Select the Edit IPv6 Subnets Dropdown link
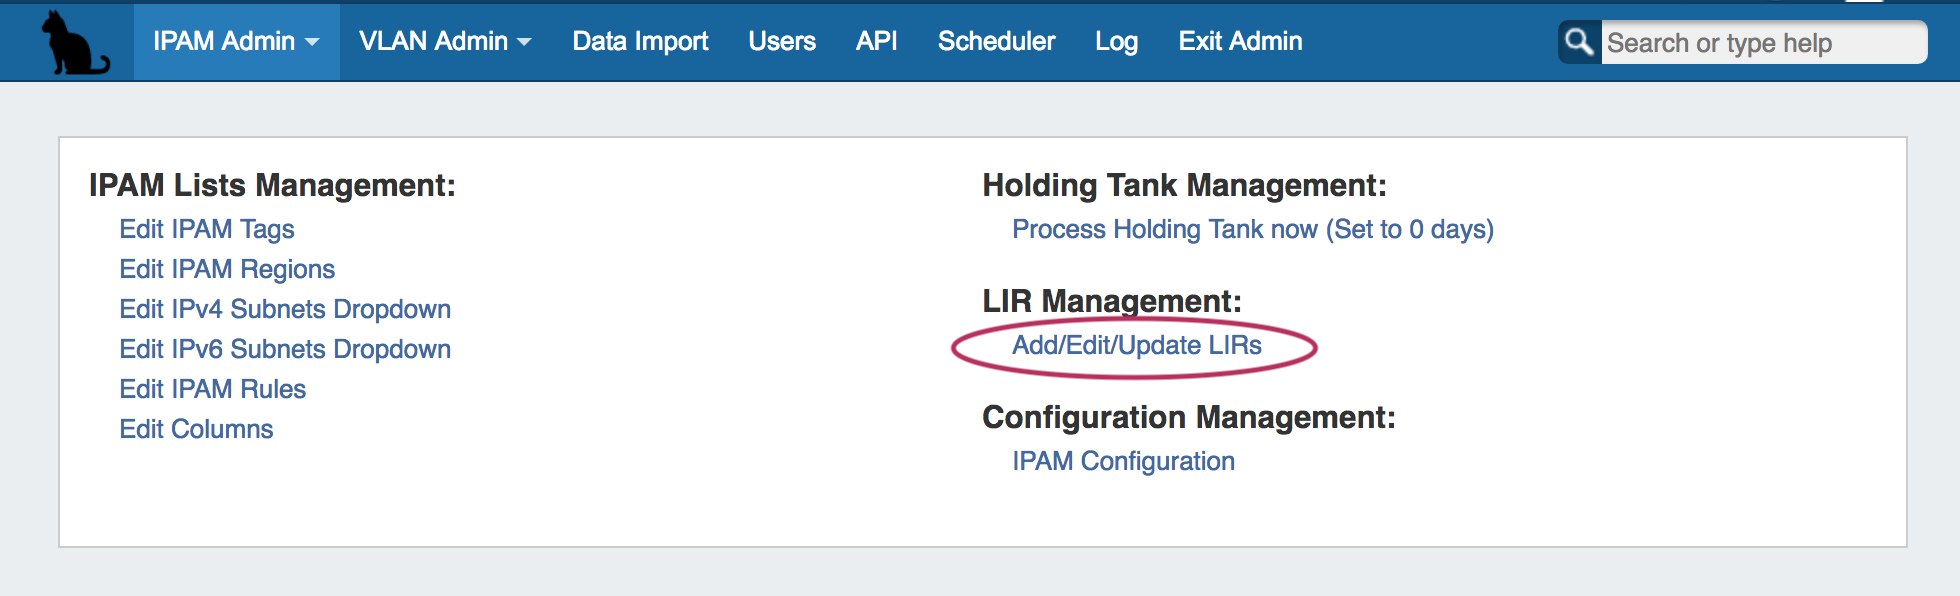 [x=285, y=349]
